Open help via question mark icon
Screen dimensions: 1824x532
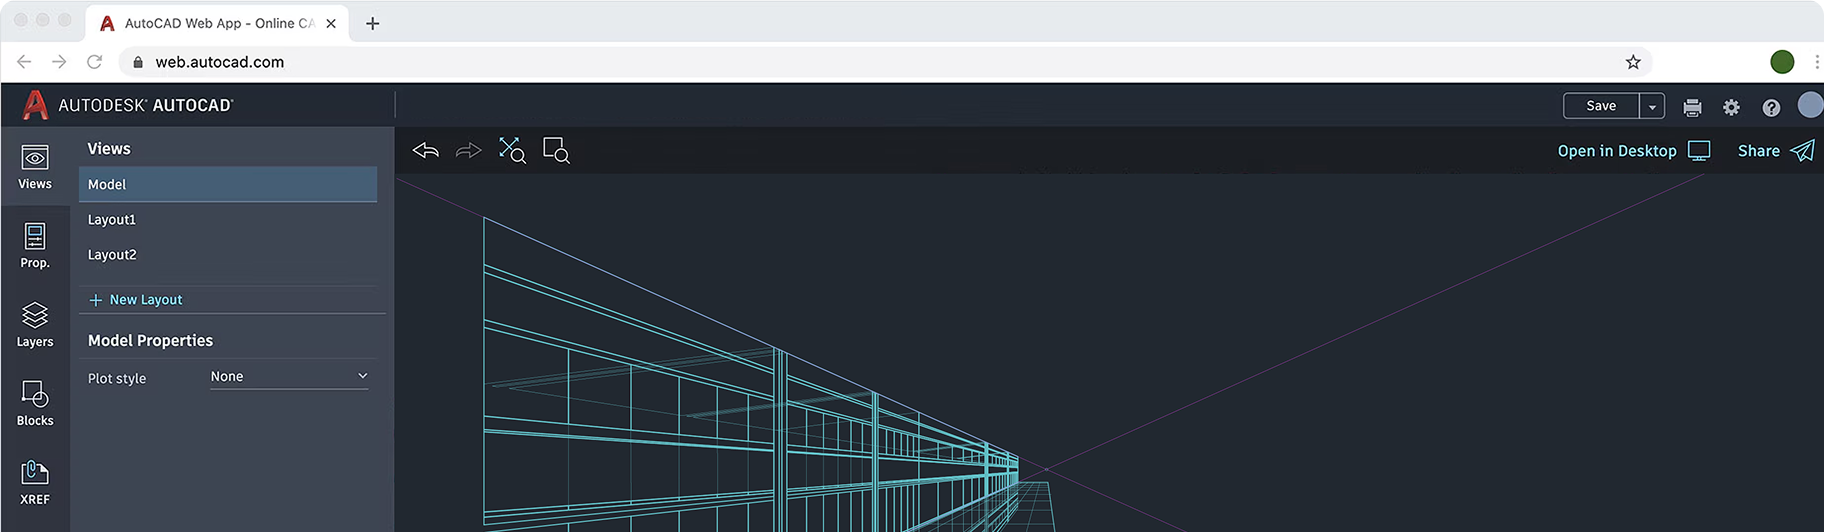1771,108
